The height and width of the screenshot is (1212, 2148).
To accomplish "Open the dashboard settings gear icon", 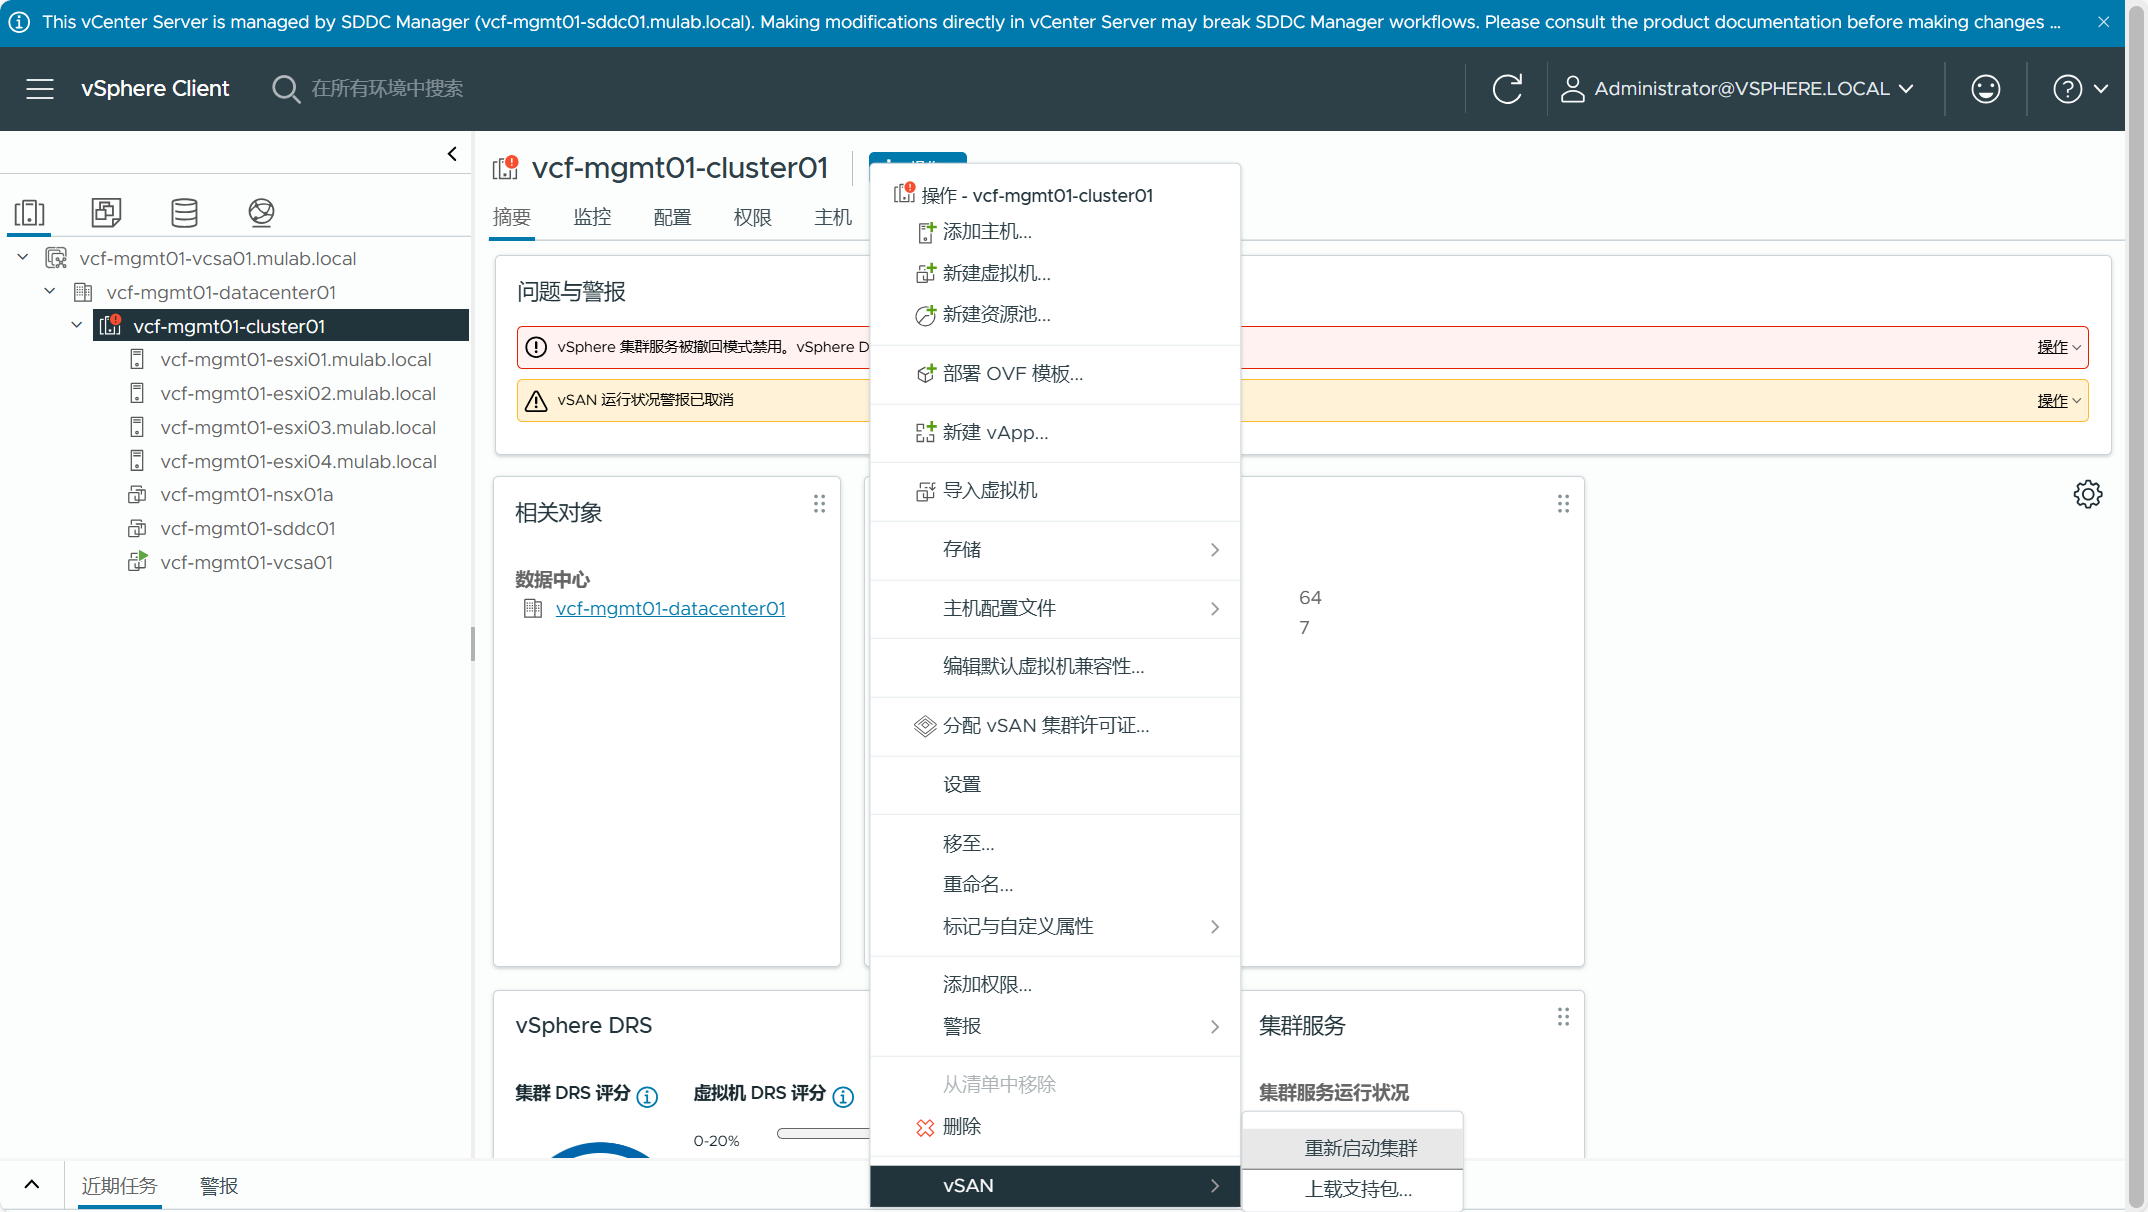I will pyautogui.click(x=2087, y=494).
